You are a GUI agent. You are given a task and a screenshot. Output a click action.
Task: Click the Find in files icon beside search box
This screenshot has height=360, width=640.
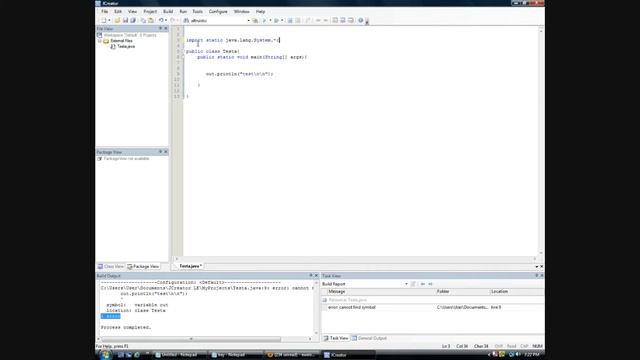tap(255, 20)
